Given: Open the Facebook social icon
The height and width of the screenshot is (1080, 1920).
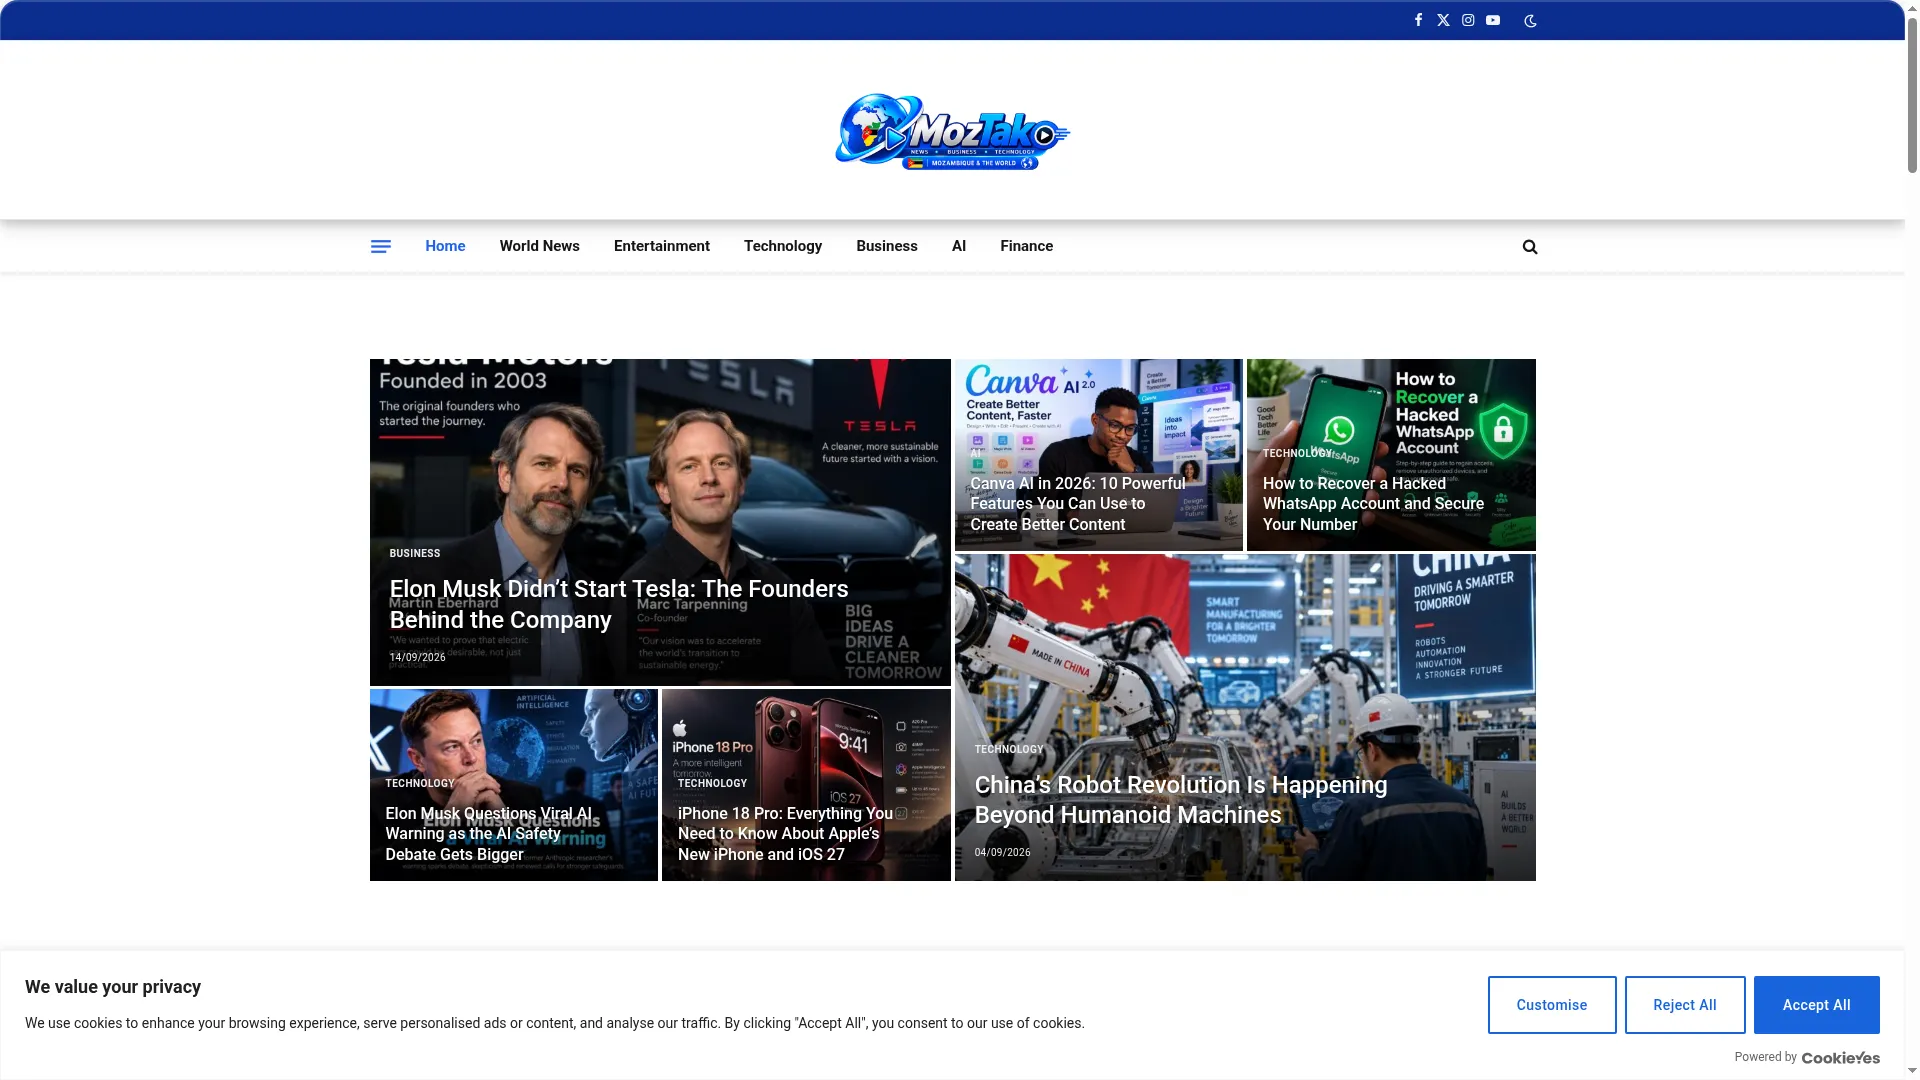Looking at the screenshot, I should click(1418, 20).
